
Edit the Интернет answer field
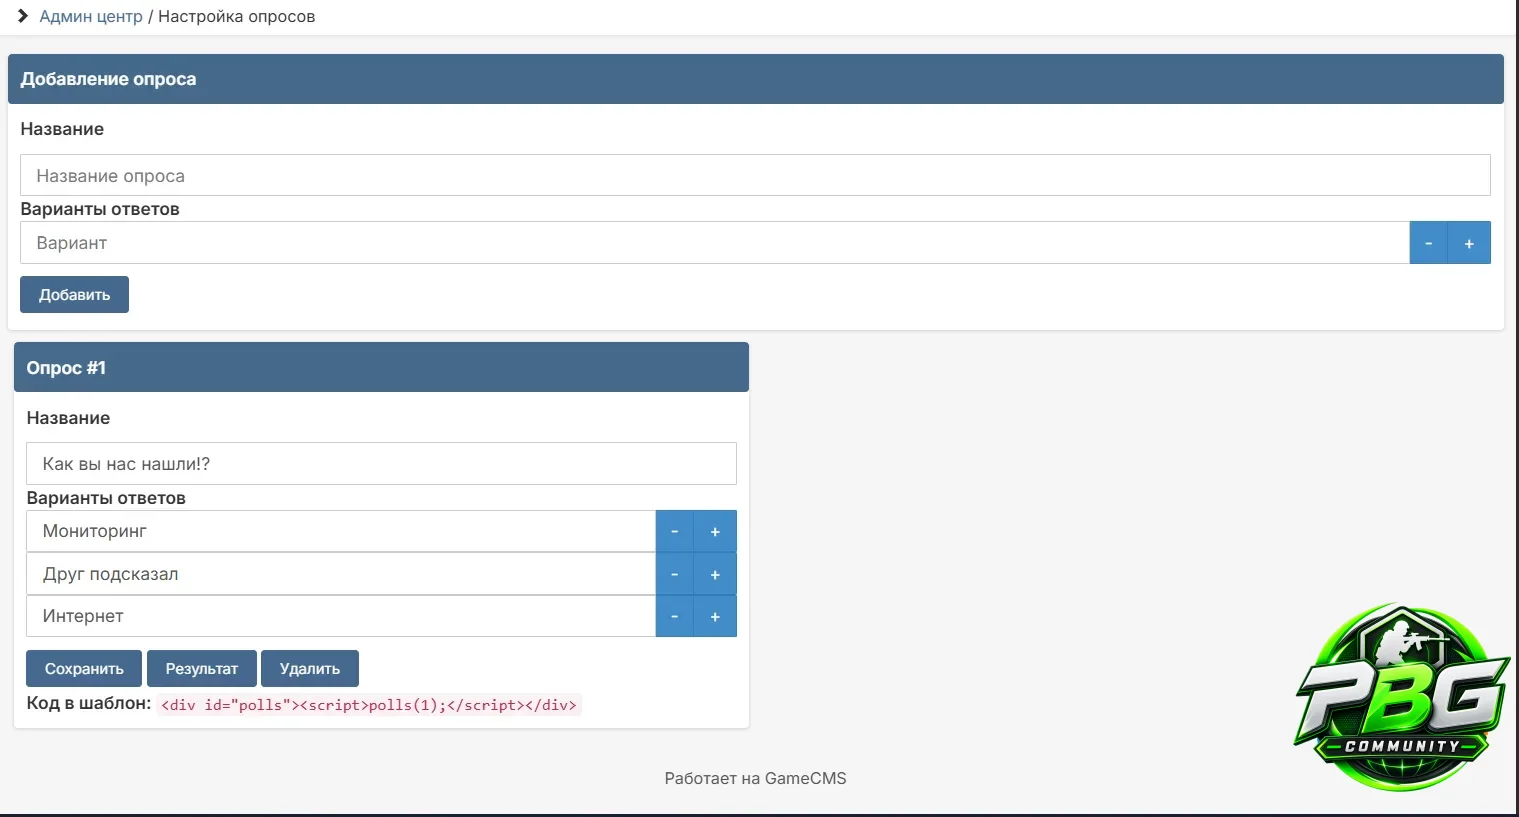coord(340,616)
